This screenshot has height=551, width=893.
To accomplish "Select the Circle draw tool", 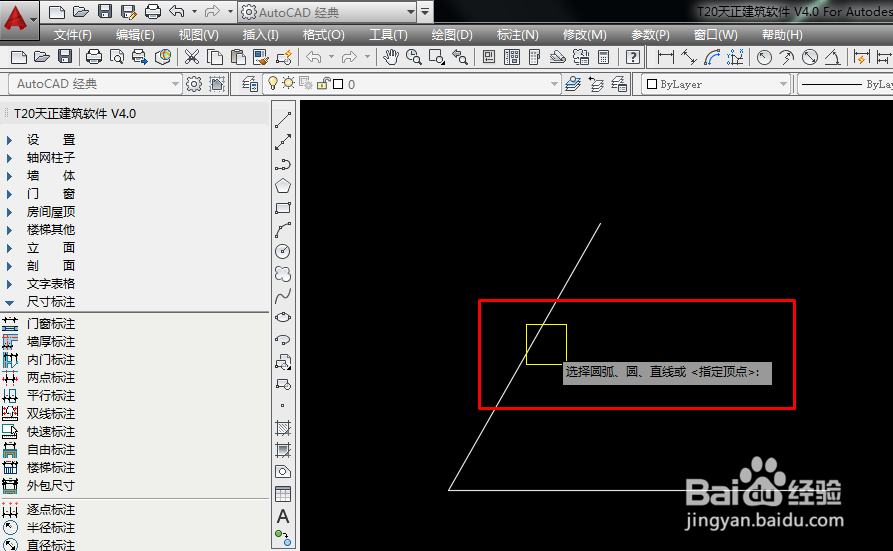I will tap(283, 251).
